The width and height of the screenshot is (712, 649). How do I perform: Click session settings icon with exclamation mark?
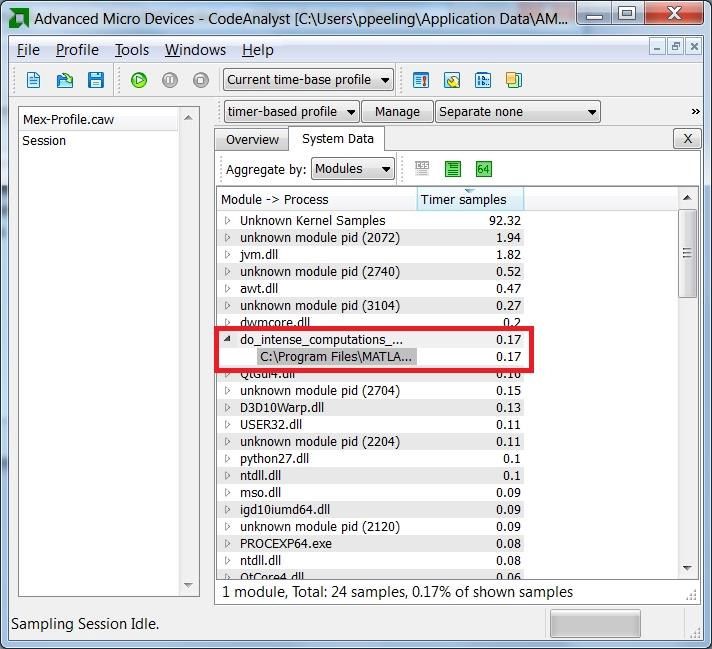click(421, 80)
